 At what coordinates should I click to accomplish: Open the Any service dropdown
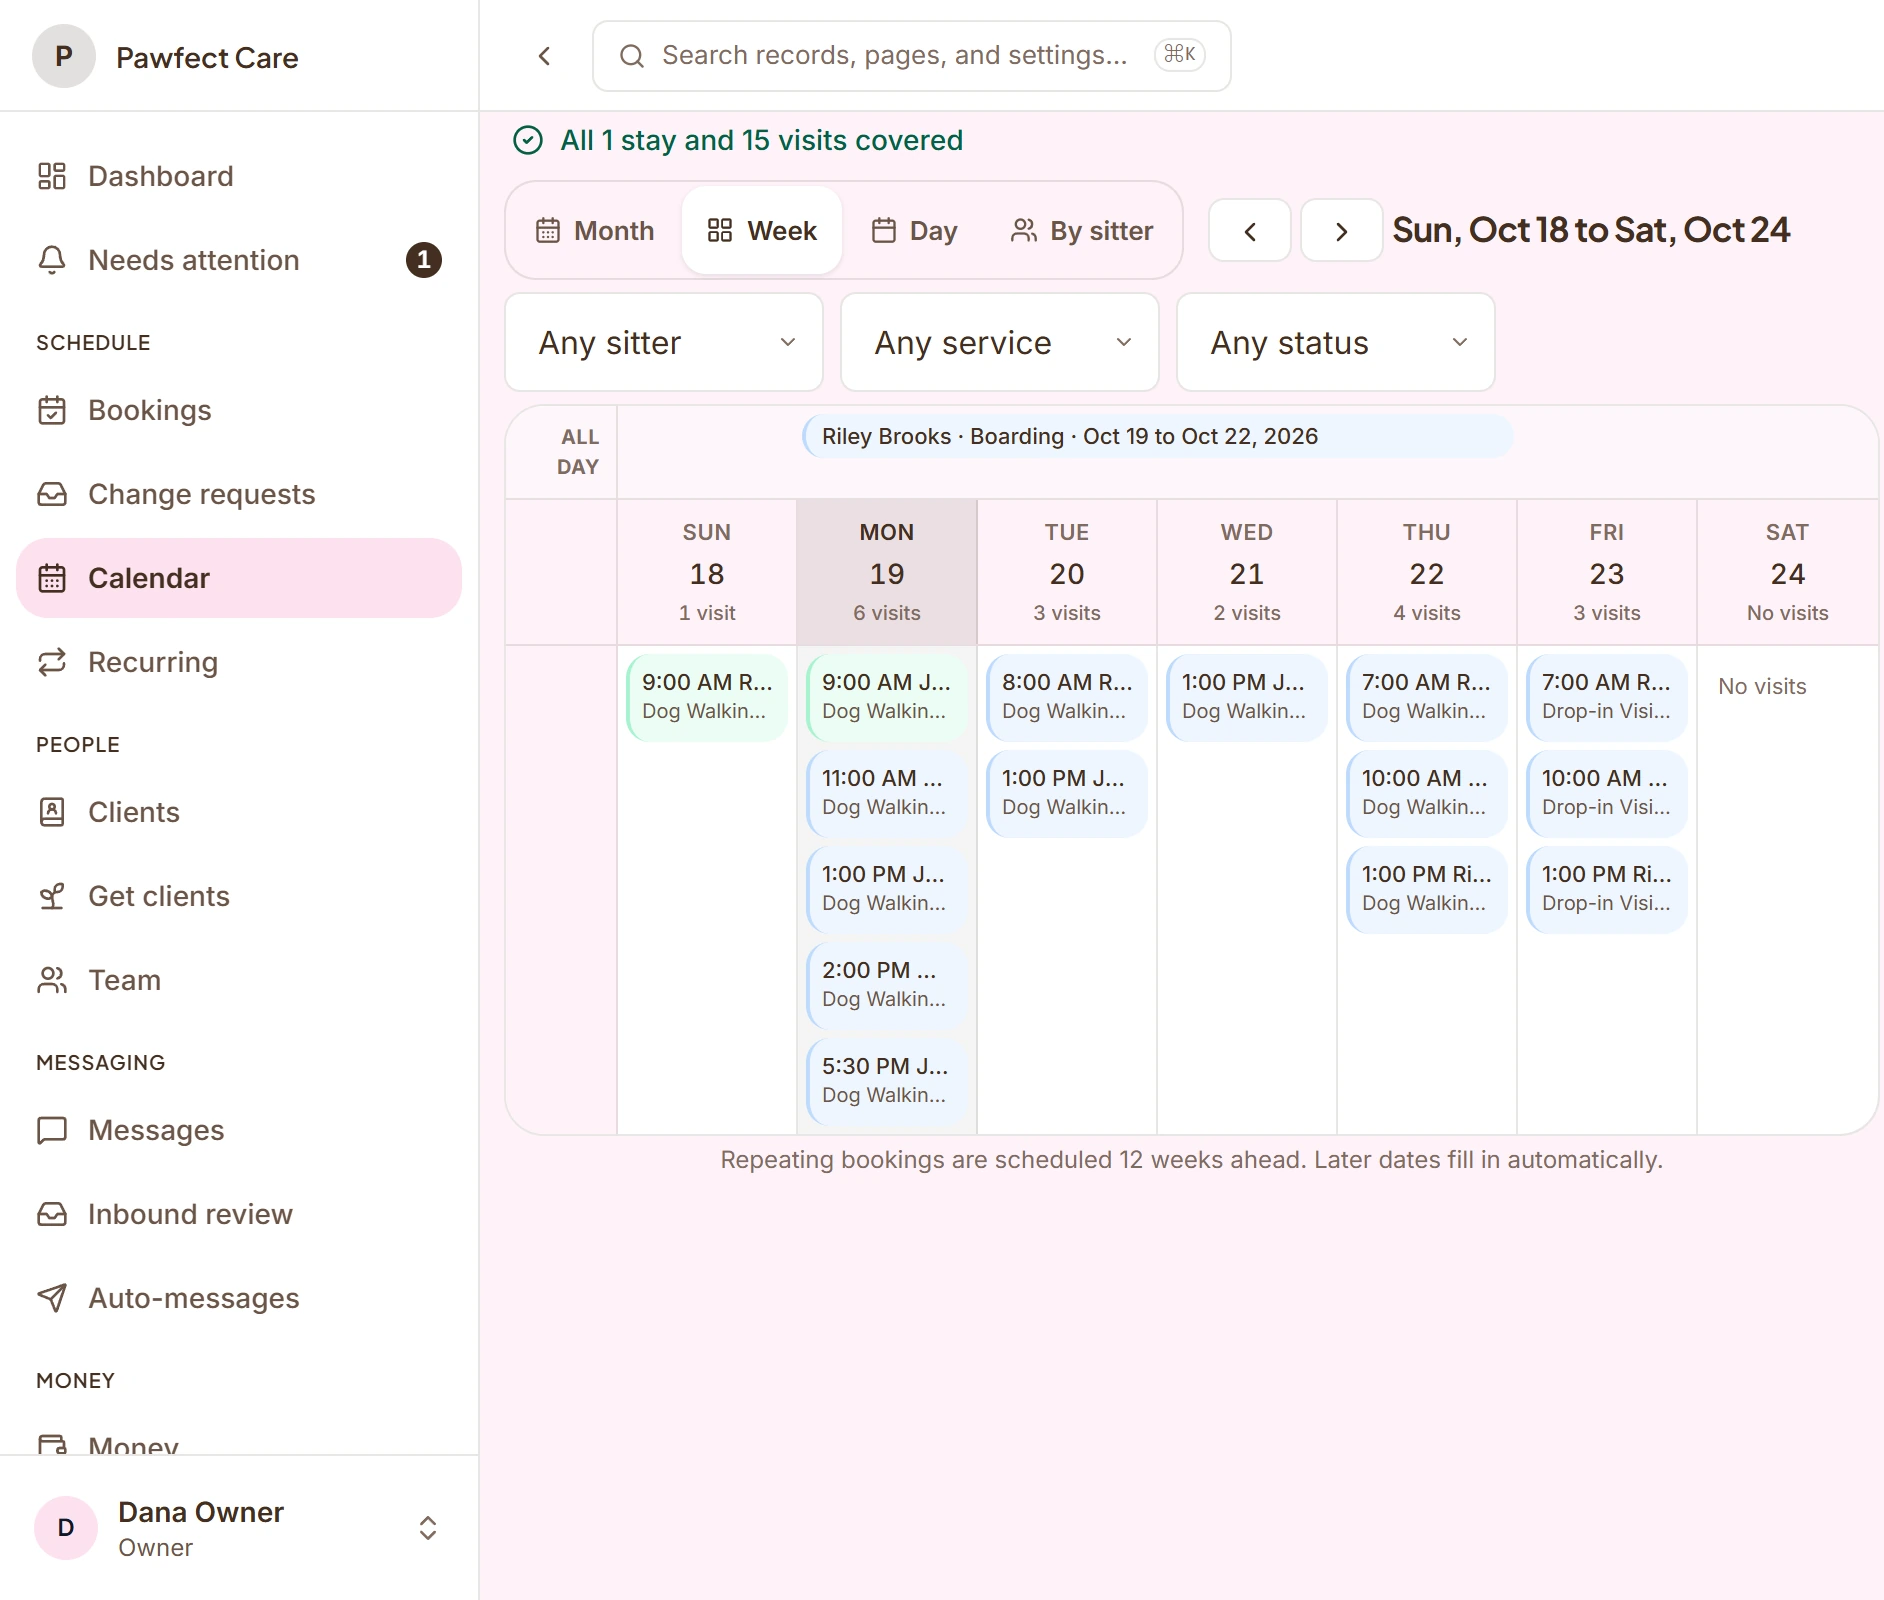tap(1000, 342)
